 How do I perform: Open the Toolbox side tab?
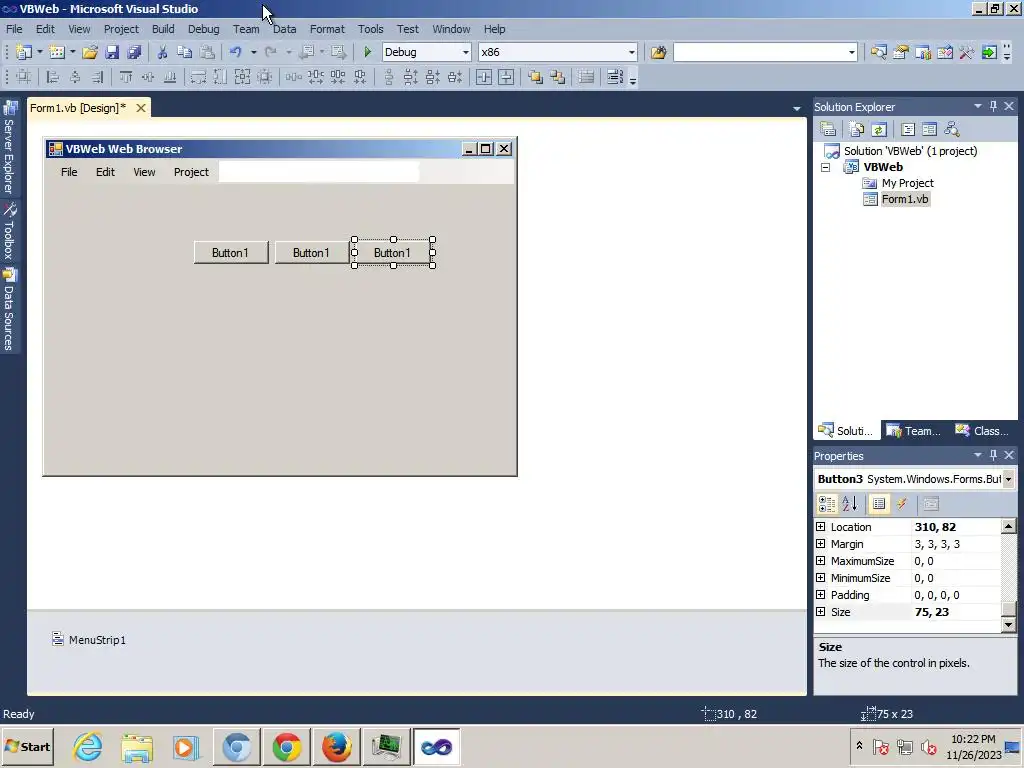coord(9,231)
